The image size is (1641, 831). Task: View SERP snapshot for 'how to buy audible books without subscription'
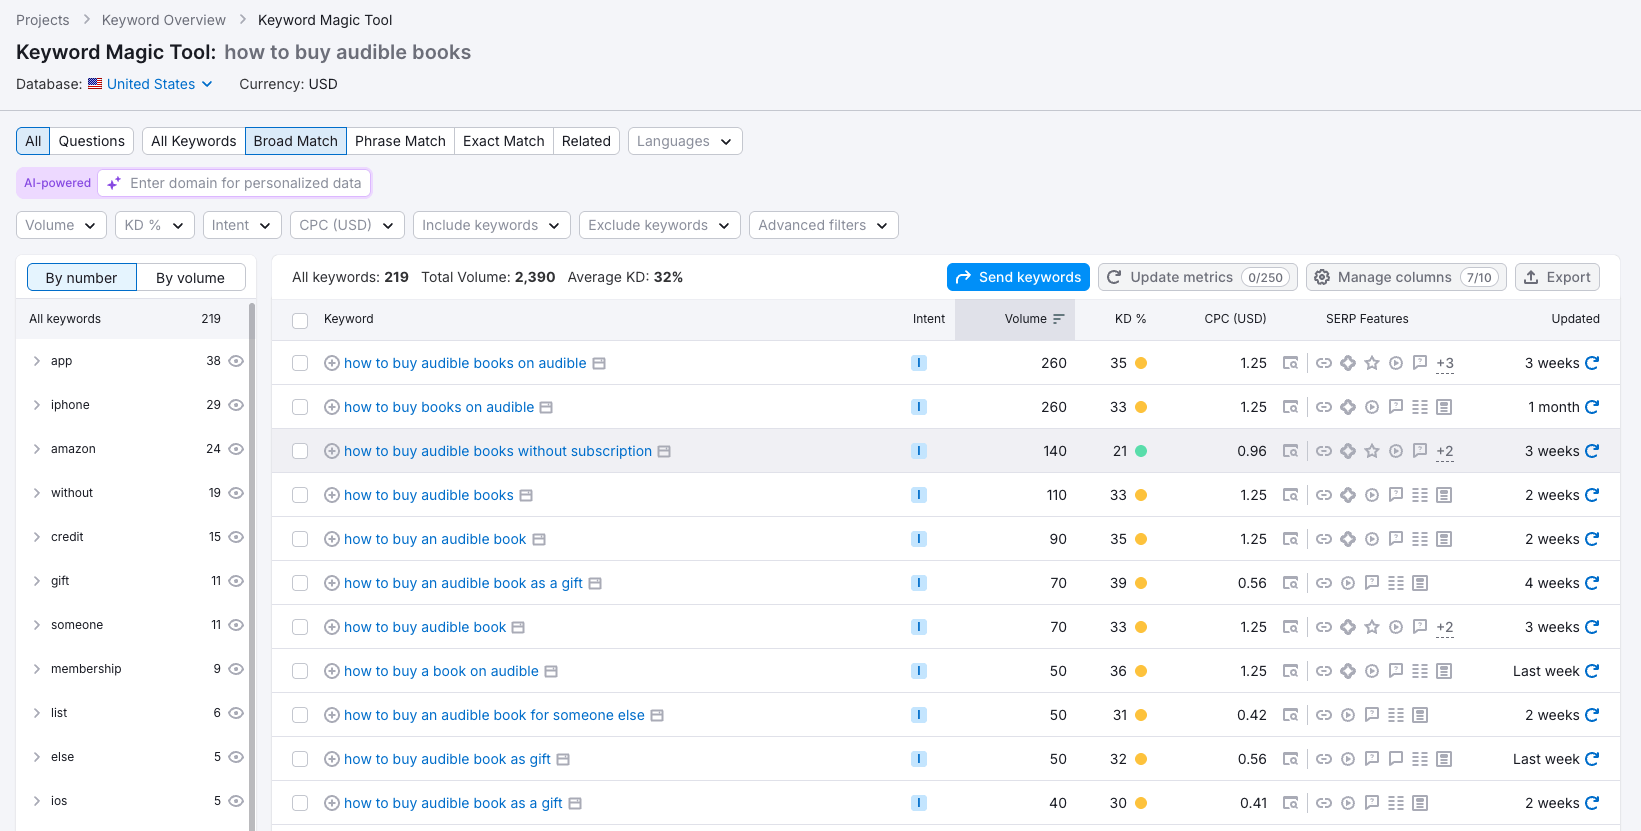(1291, 451)
